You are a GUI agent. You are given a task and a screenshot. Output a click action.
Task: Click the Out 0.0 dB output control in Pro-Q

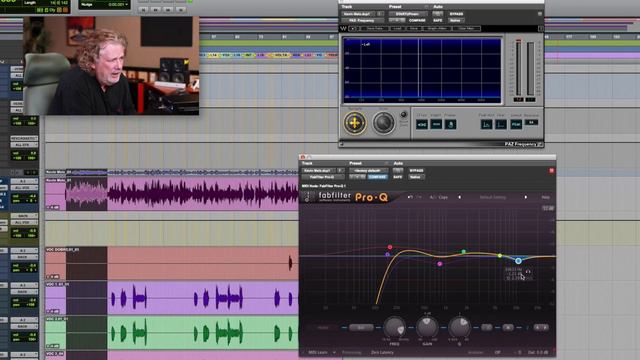538,353
